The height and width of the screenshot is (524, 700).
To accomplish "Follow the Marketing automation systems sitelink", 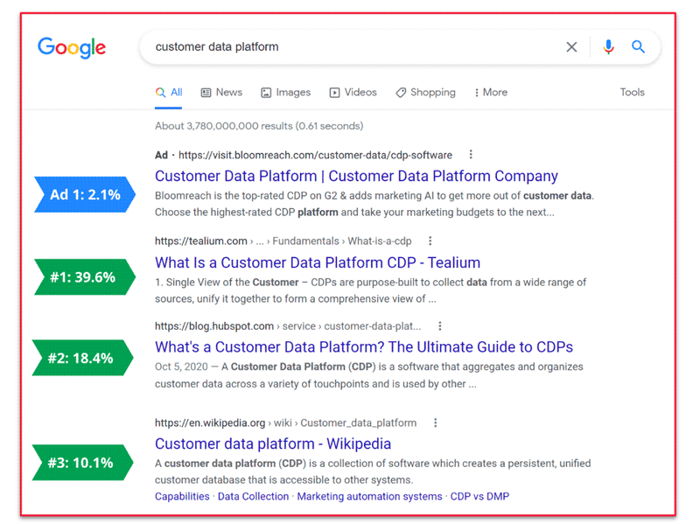I will 370,496.
